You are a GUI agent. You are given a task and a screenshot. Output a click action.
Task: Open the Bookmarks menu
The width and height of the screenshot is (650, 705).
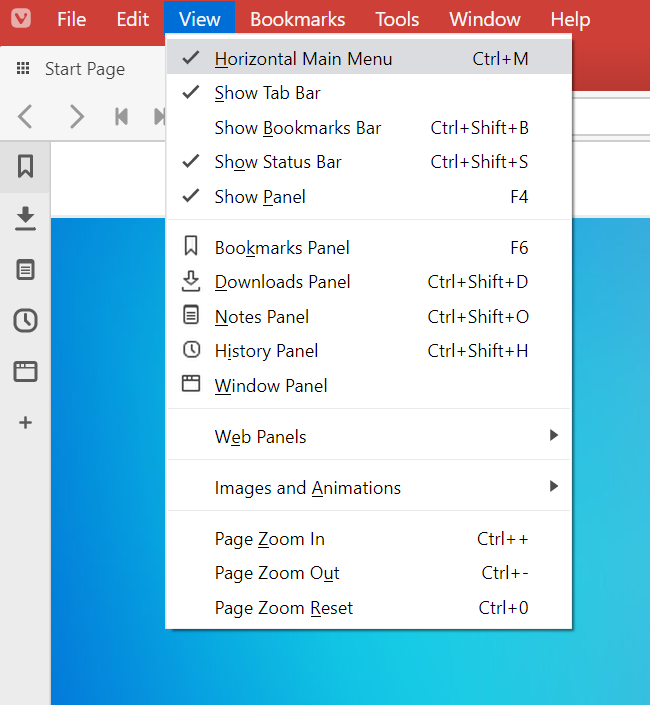[298, 19]
